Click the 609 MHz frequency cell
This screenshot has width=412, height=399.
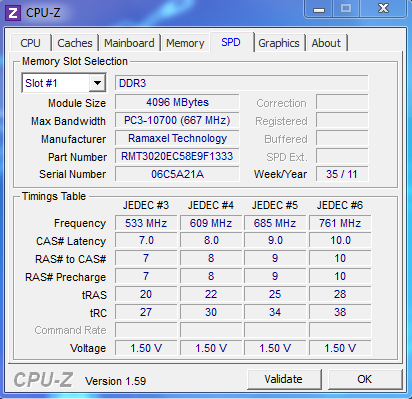coord(211,223)
